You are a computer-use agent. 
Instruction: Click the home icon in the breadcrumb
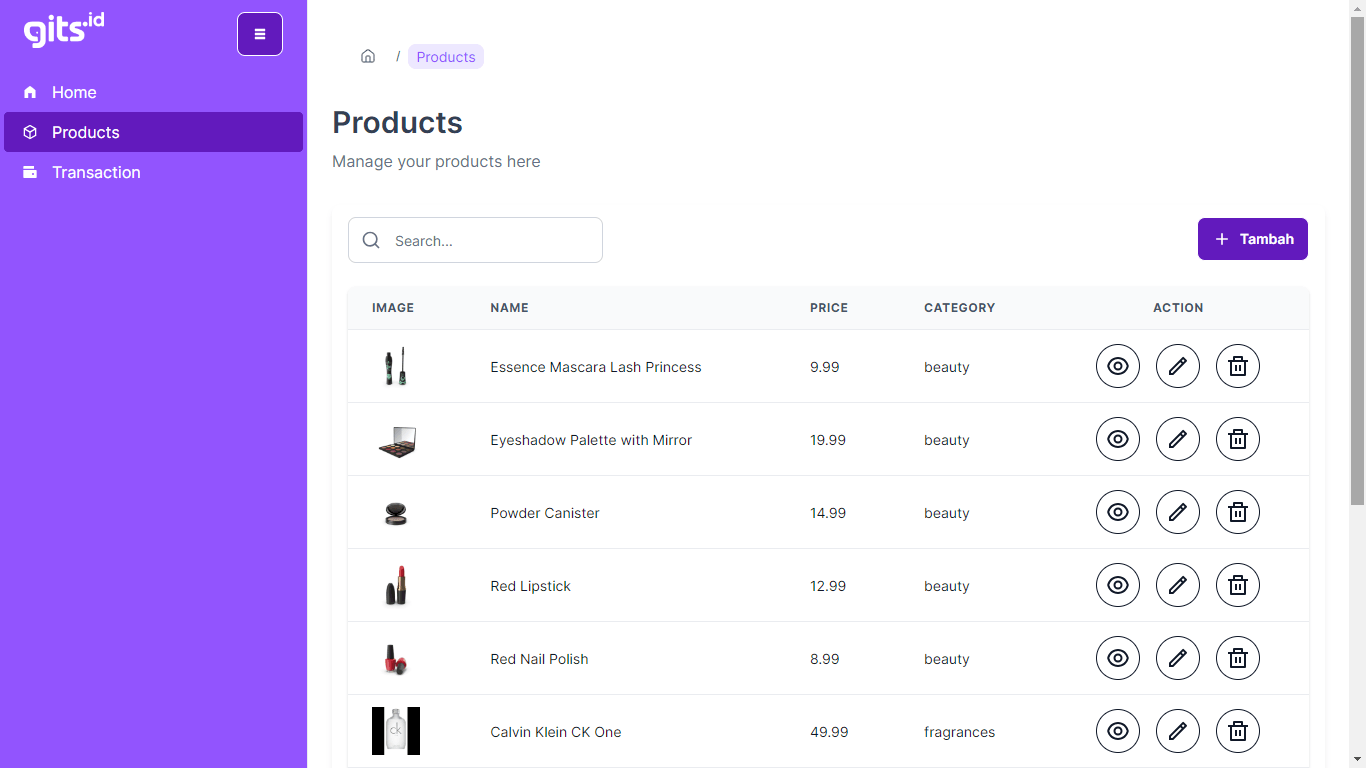point(368,57)
